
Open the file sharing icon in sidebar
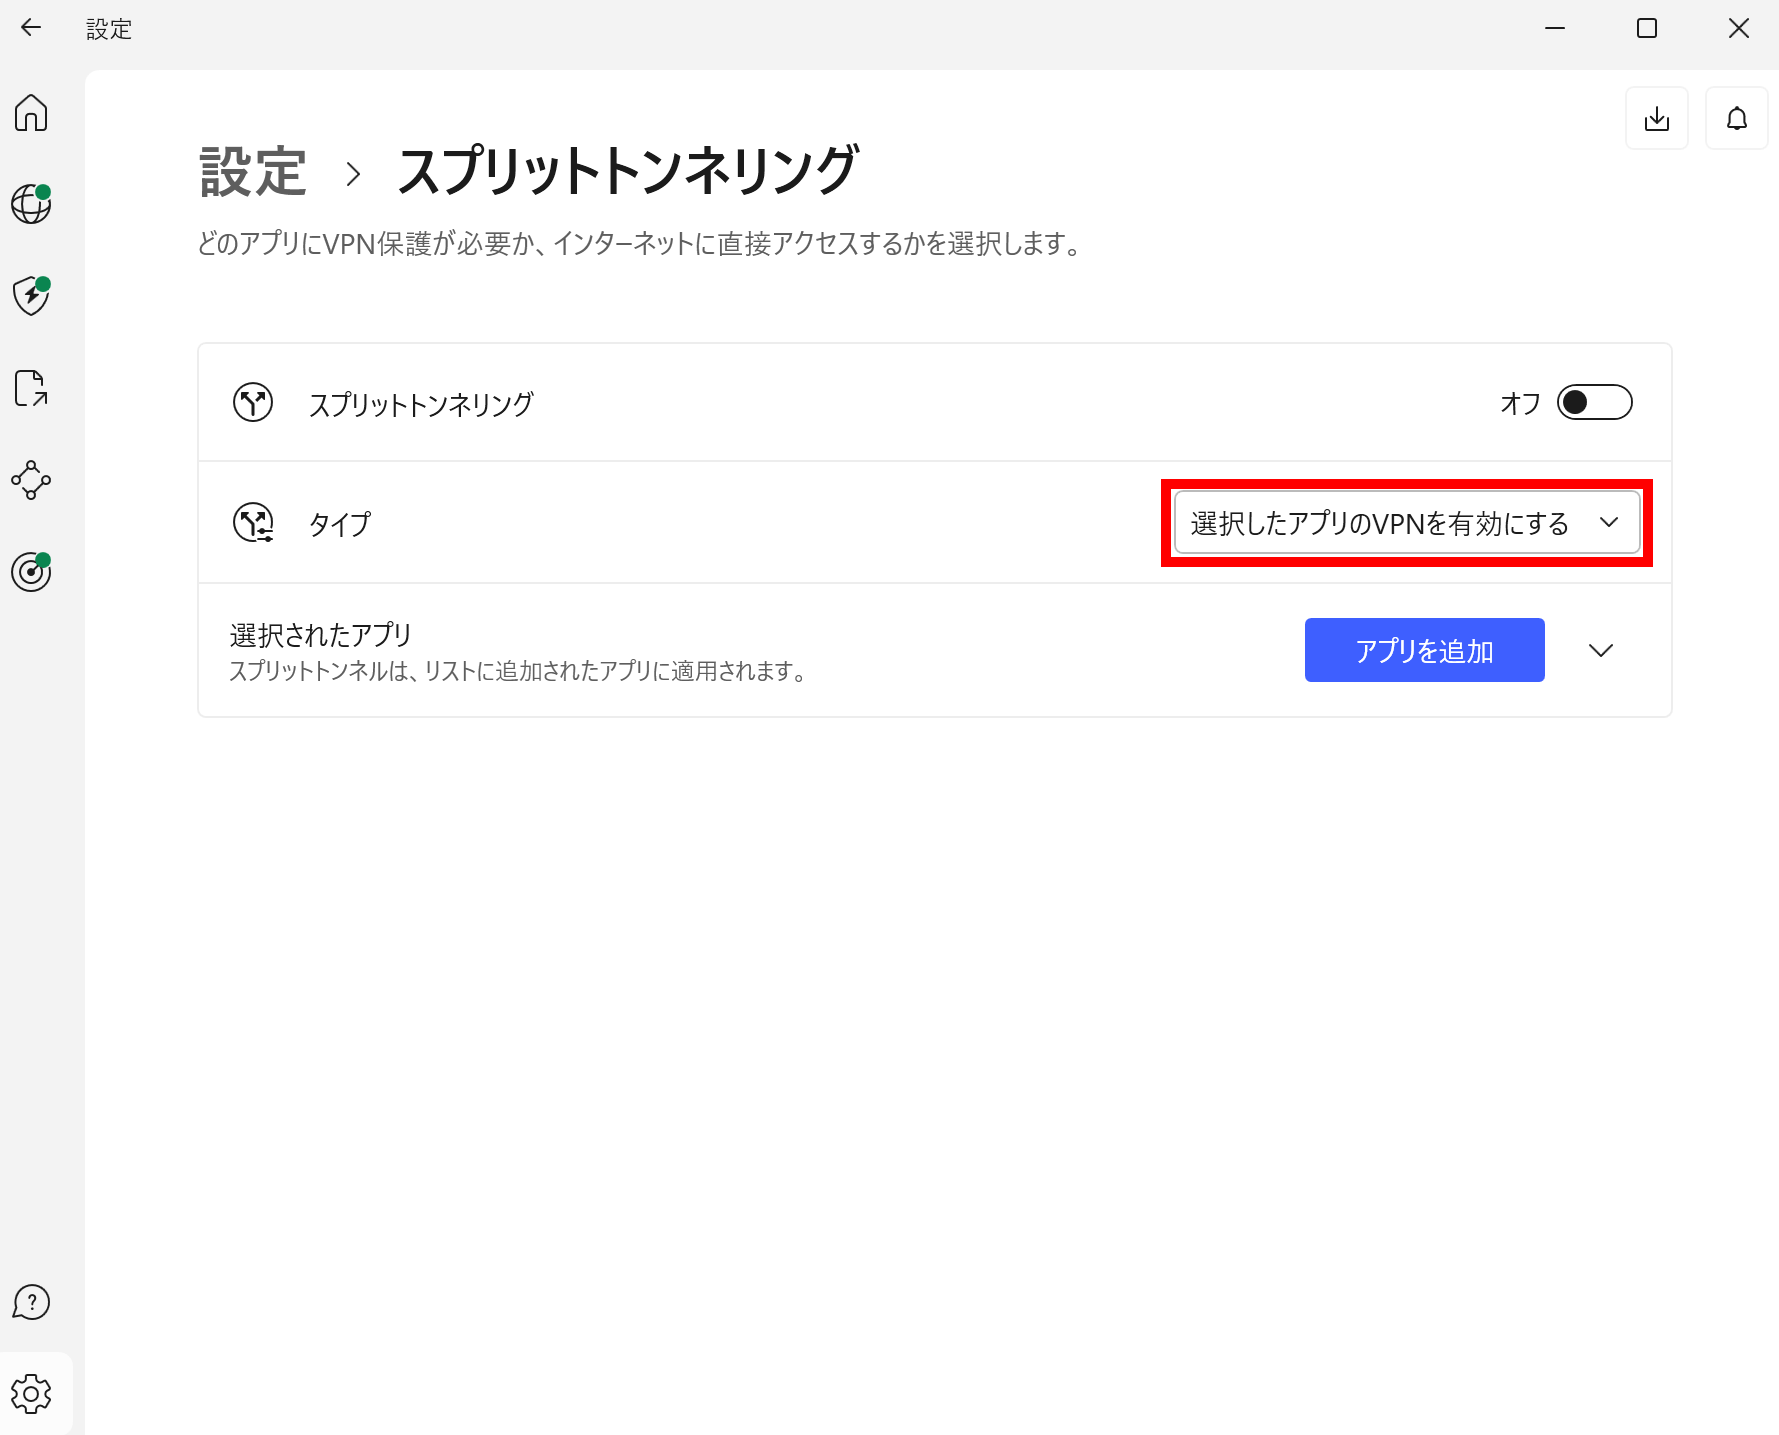pyautogui.click(x=31, y=388)
